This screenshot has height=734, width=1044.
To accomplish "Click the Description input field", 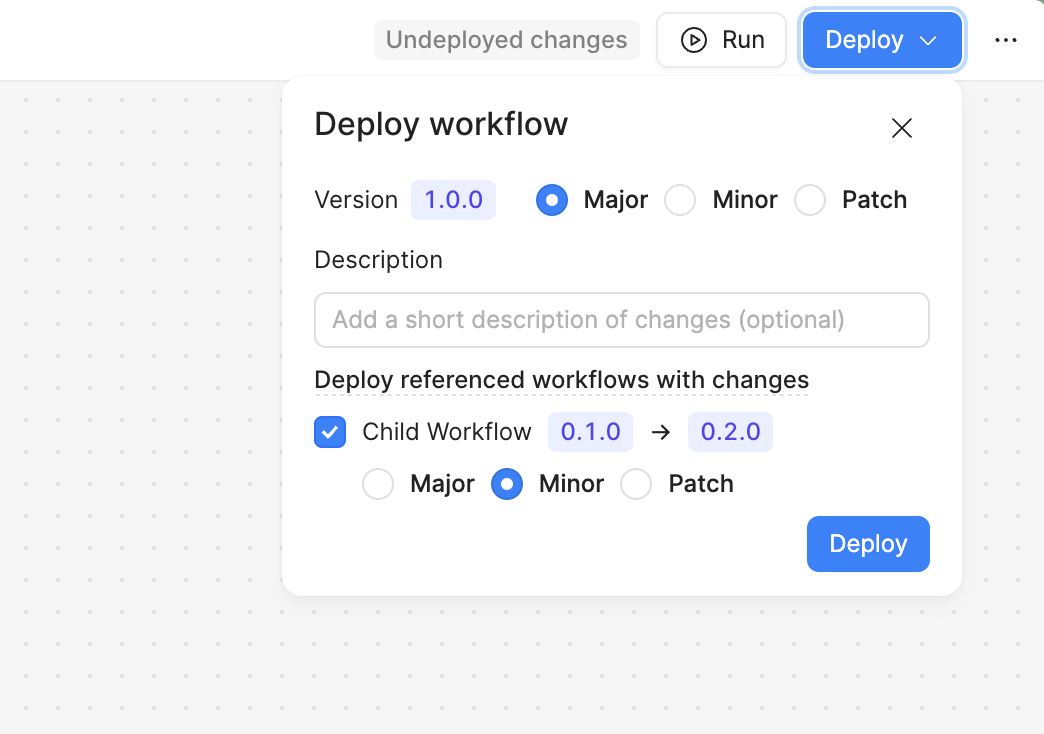I will (x=621, y=320).
